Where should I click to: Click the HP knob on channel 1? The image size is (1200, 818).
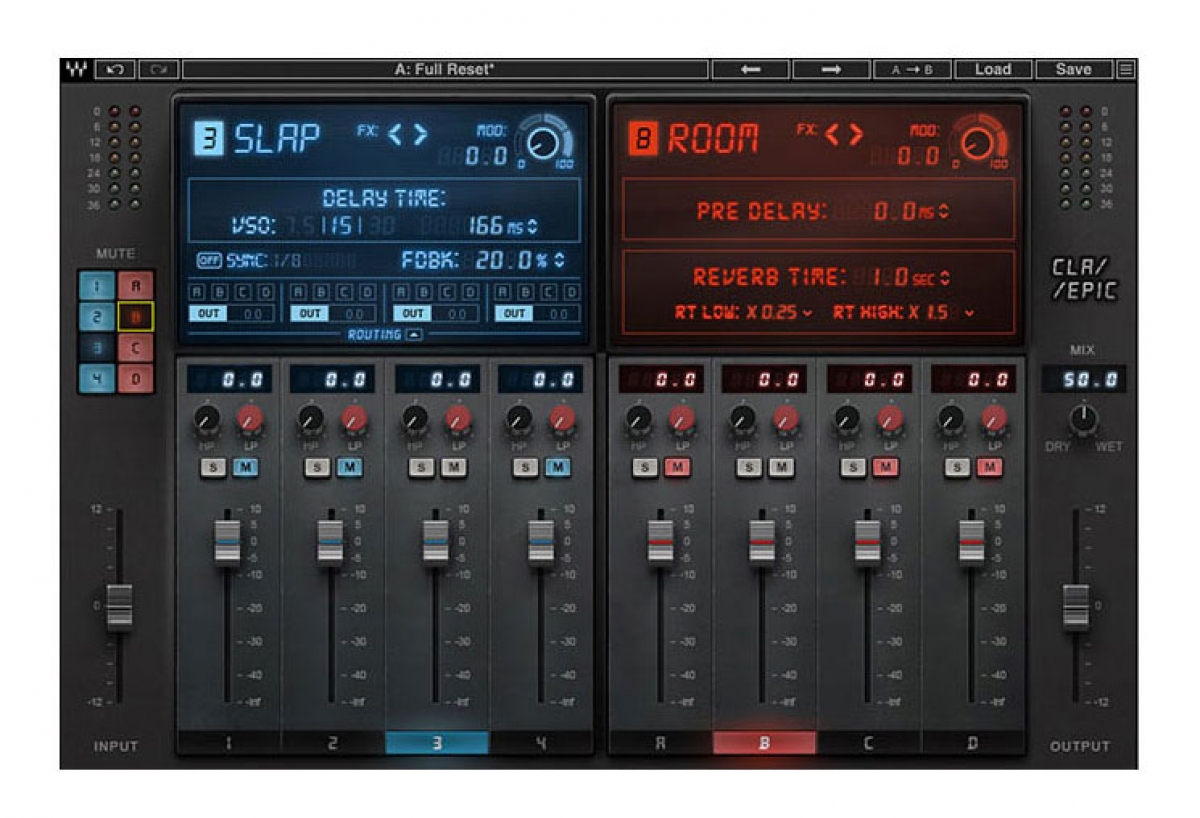tap(206, 419)
